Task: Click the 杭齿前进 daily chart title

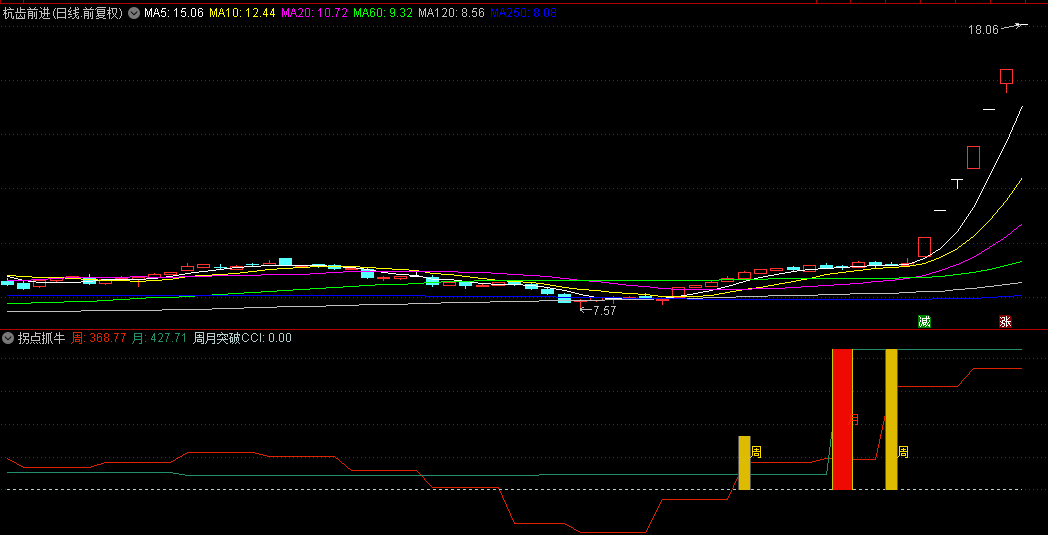Action: (62, 13)
